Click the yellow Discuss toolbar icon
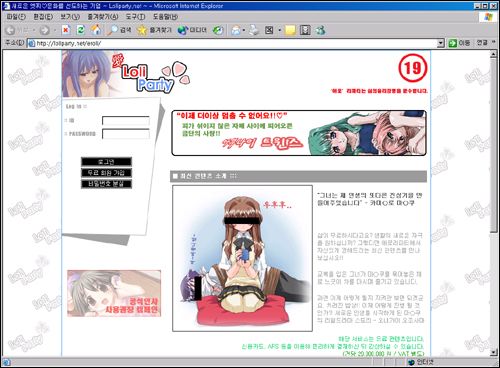This screenshot has width=500, height=368. pyautogui.click(x=290, y=30)
